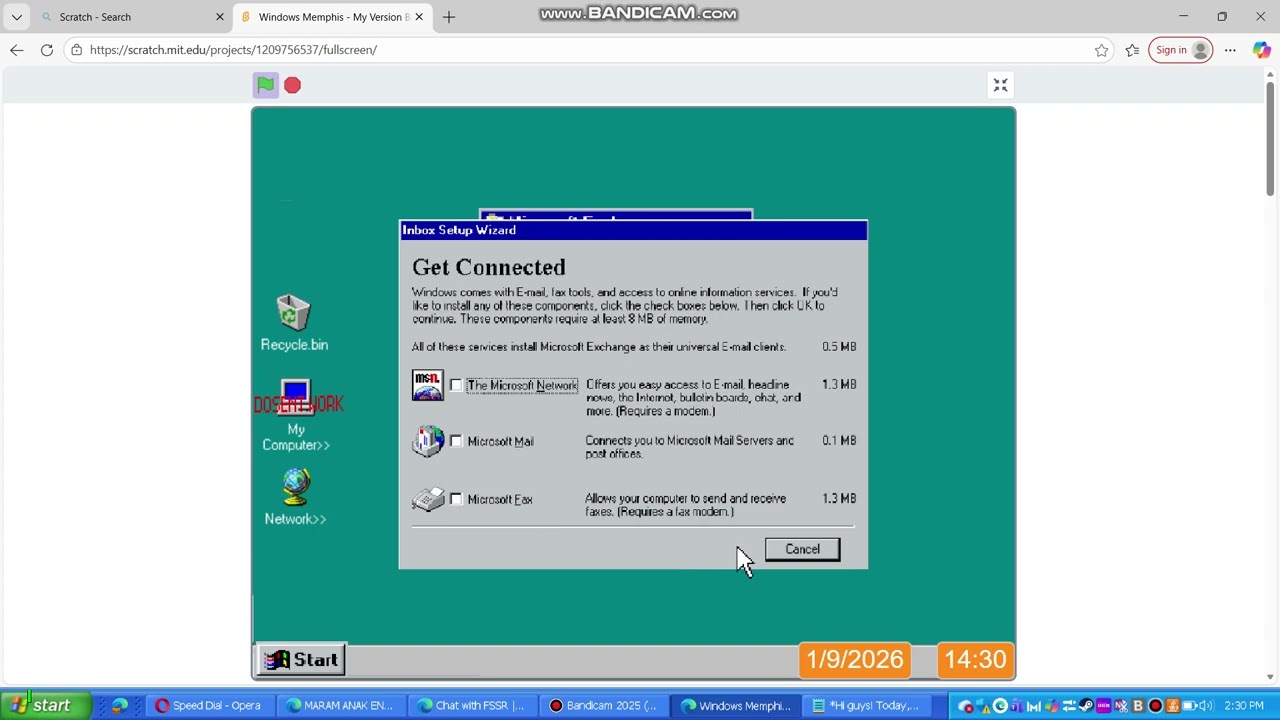The image size is (1280, 720).
Task: Click the Get Connected heading
Action: click(x=489, y=267)
